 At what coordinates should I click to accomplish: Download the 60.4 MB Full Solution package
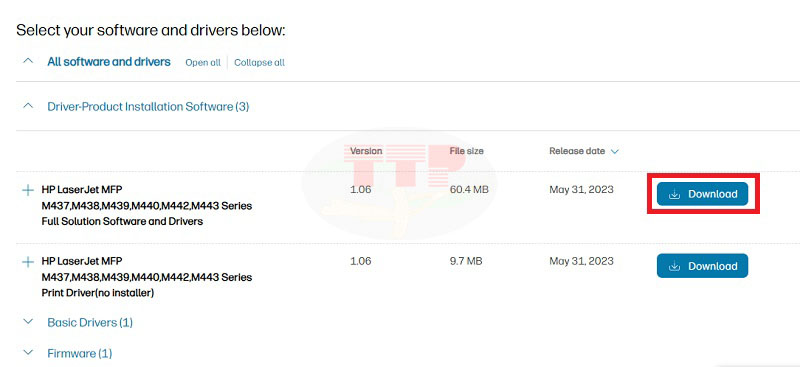(x=702, y=194)
